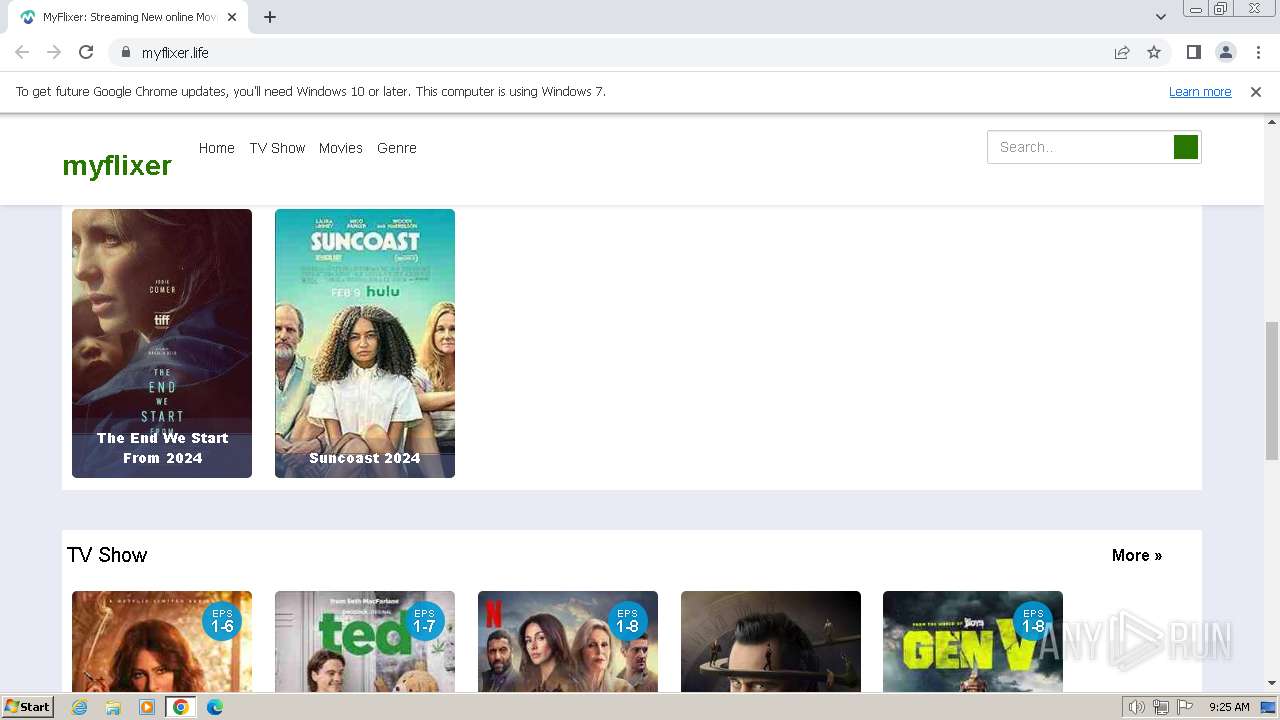Open the first TV show poster with EPS 1-6

click(x=162, y=641)
